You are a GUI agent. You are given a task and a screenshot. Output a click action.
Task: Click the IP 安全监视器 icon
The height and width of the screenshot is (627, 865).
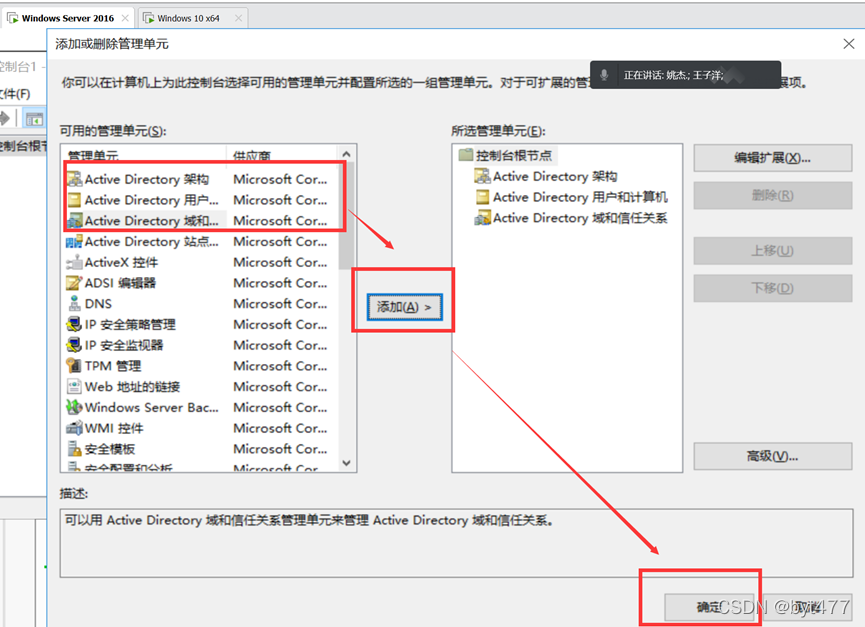[x=74, y=345]
